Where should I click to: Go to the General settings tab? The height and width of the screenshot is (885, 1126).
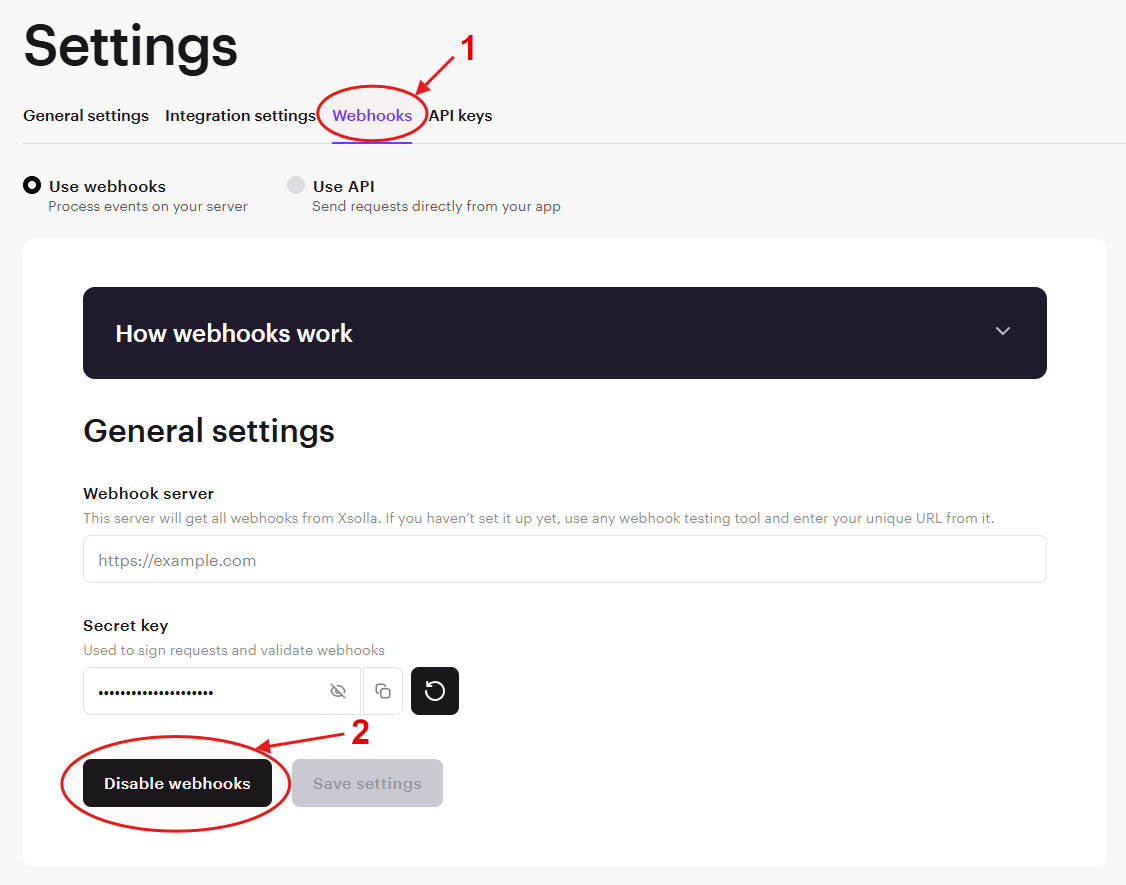point(85,115)
